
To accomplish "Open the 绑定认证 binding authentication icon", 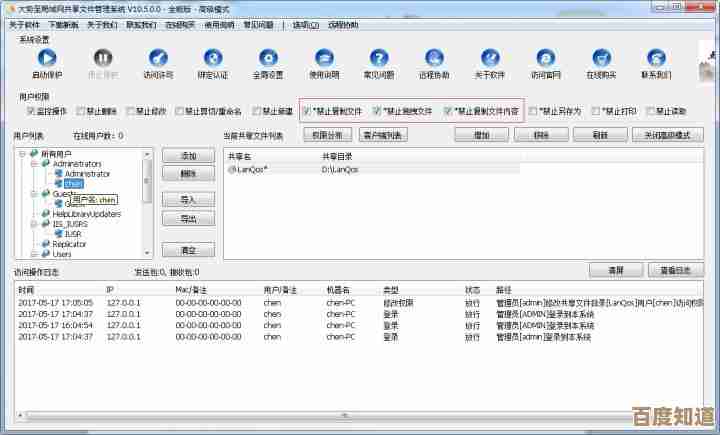I will 212,59.
